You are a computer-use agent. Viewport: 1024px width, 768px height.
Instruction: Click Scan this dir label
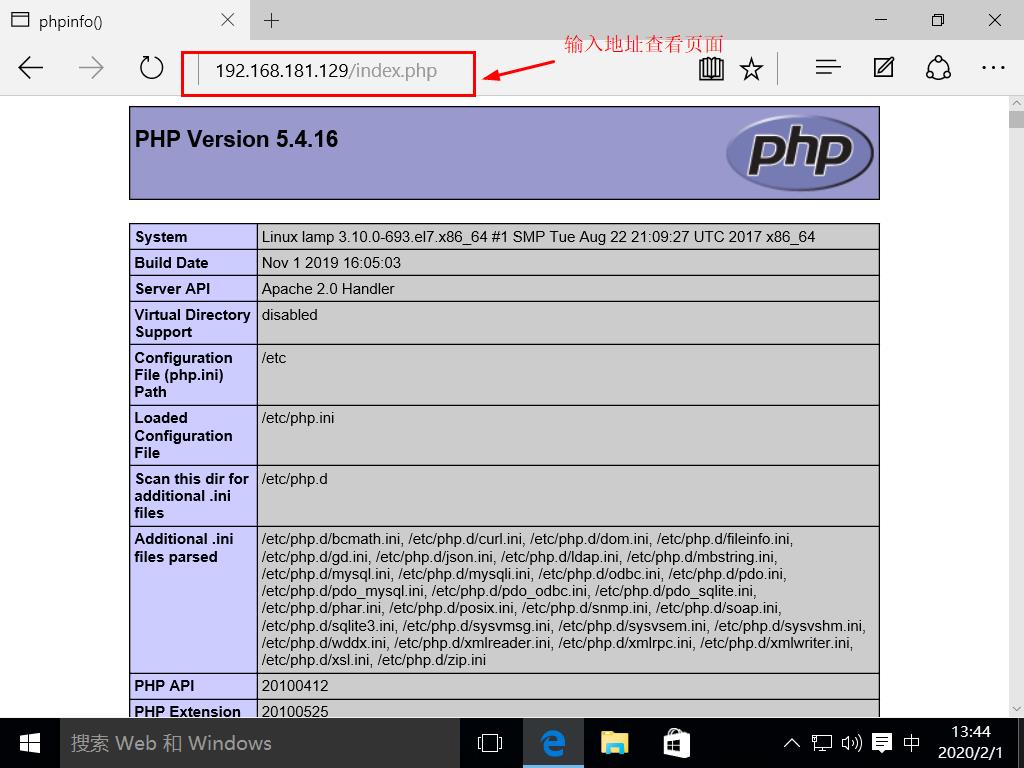tap(191, 496)
